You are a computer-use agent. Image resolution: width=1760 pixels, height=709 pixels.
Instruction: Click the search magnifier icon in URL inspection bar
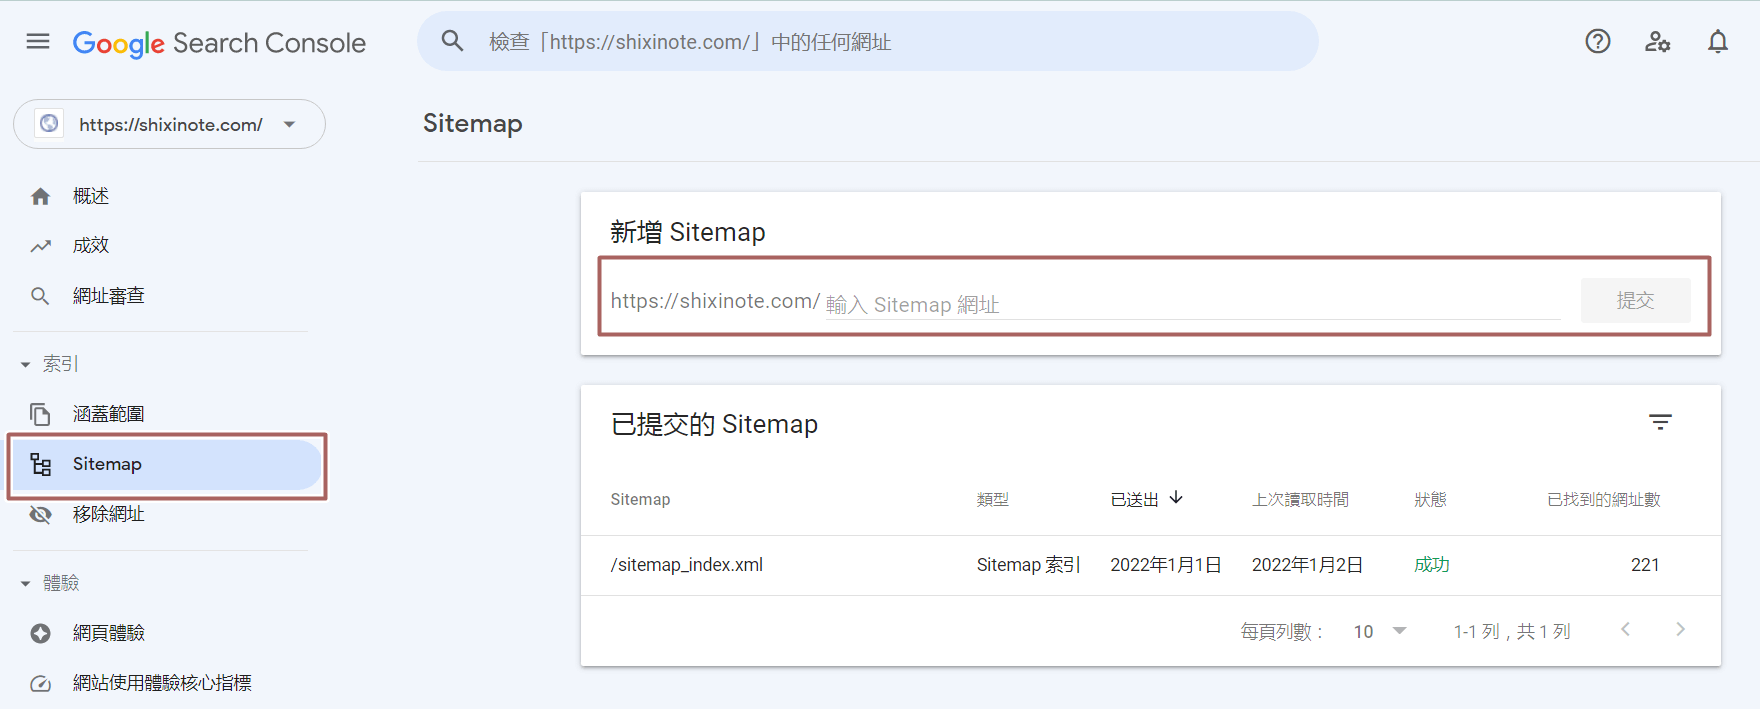tap(452, 41)
